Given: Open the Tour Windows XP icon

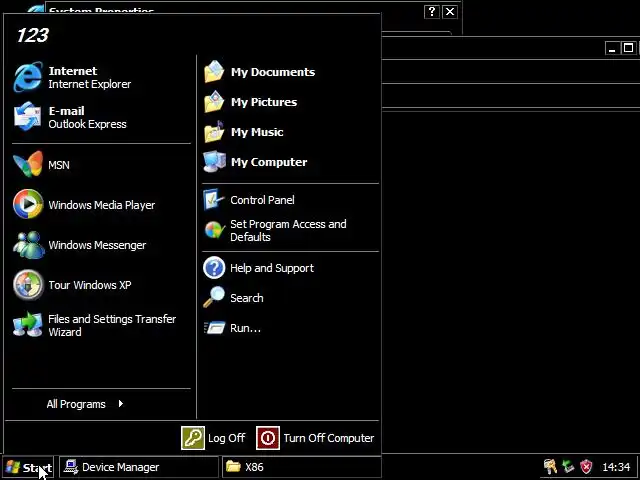Looking at the screenshot, I should (28, 284).
